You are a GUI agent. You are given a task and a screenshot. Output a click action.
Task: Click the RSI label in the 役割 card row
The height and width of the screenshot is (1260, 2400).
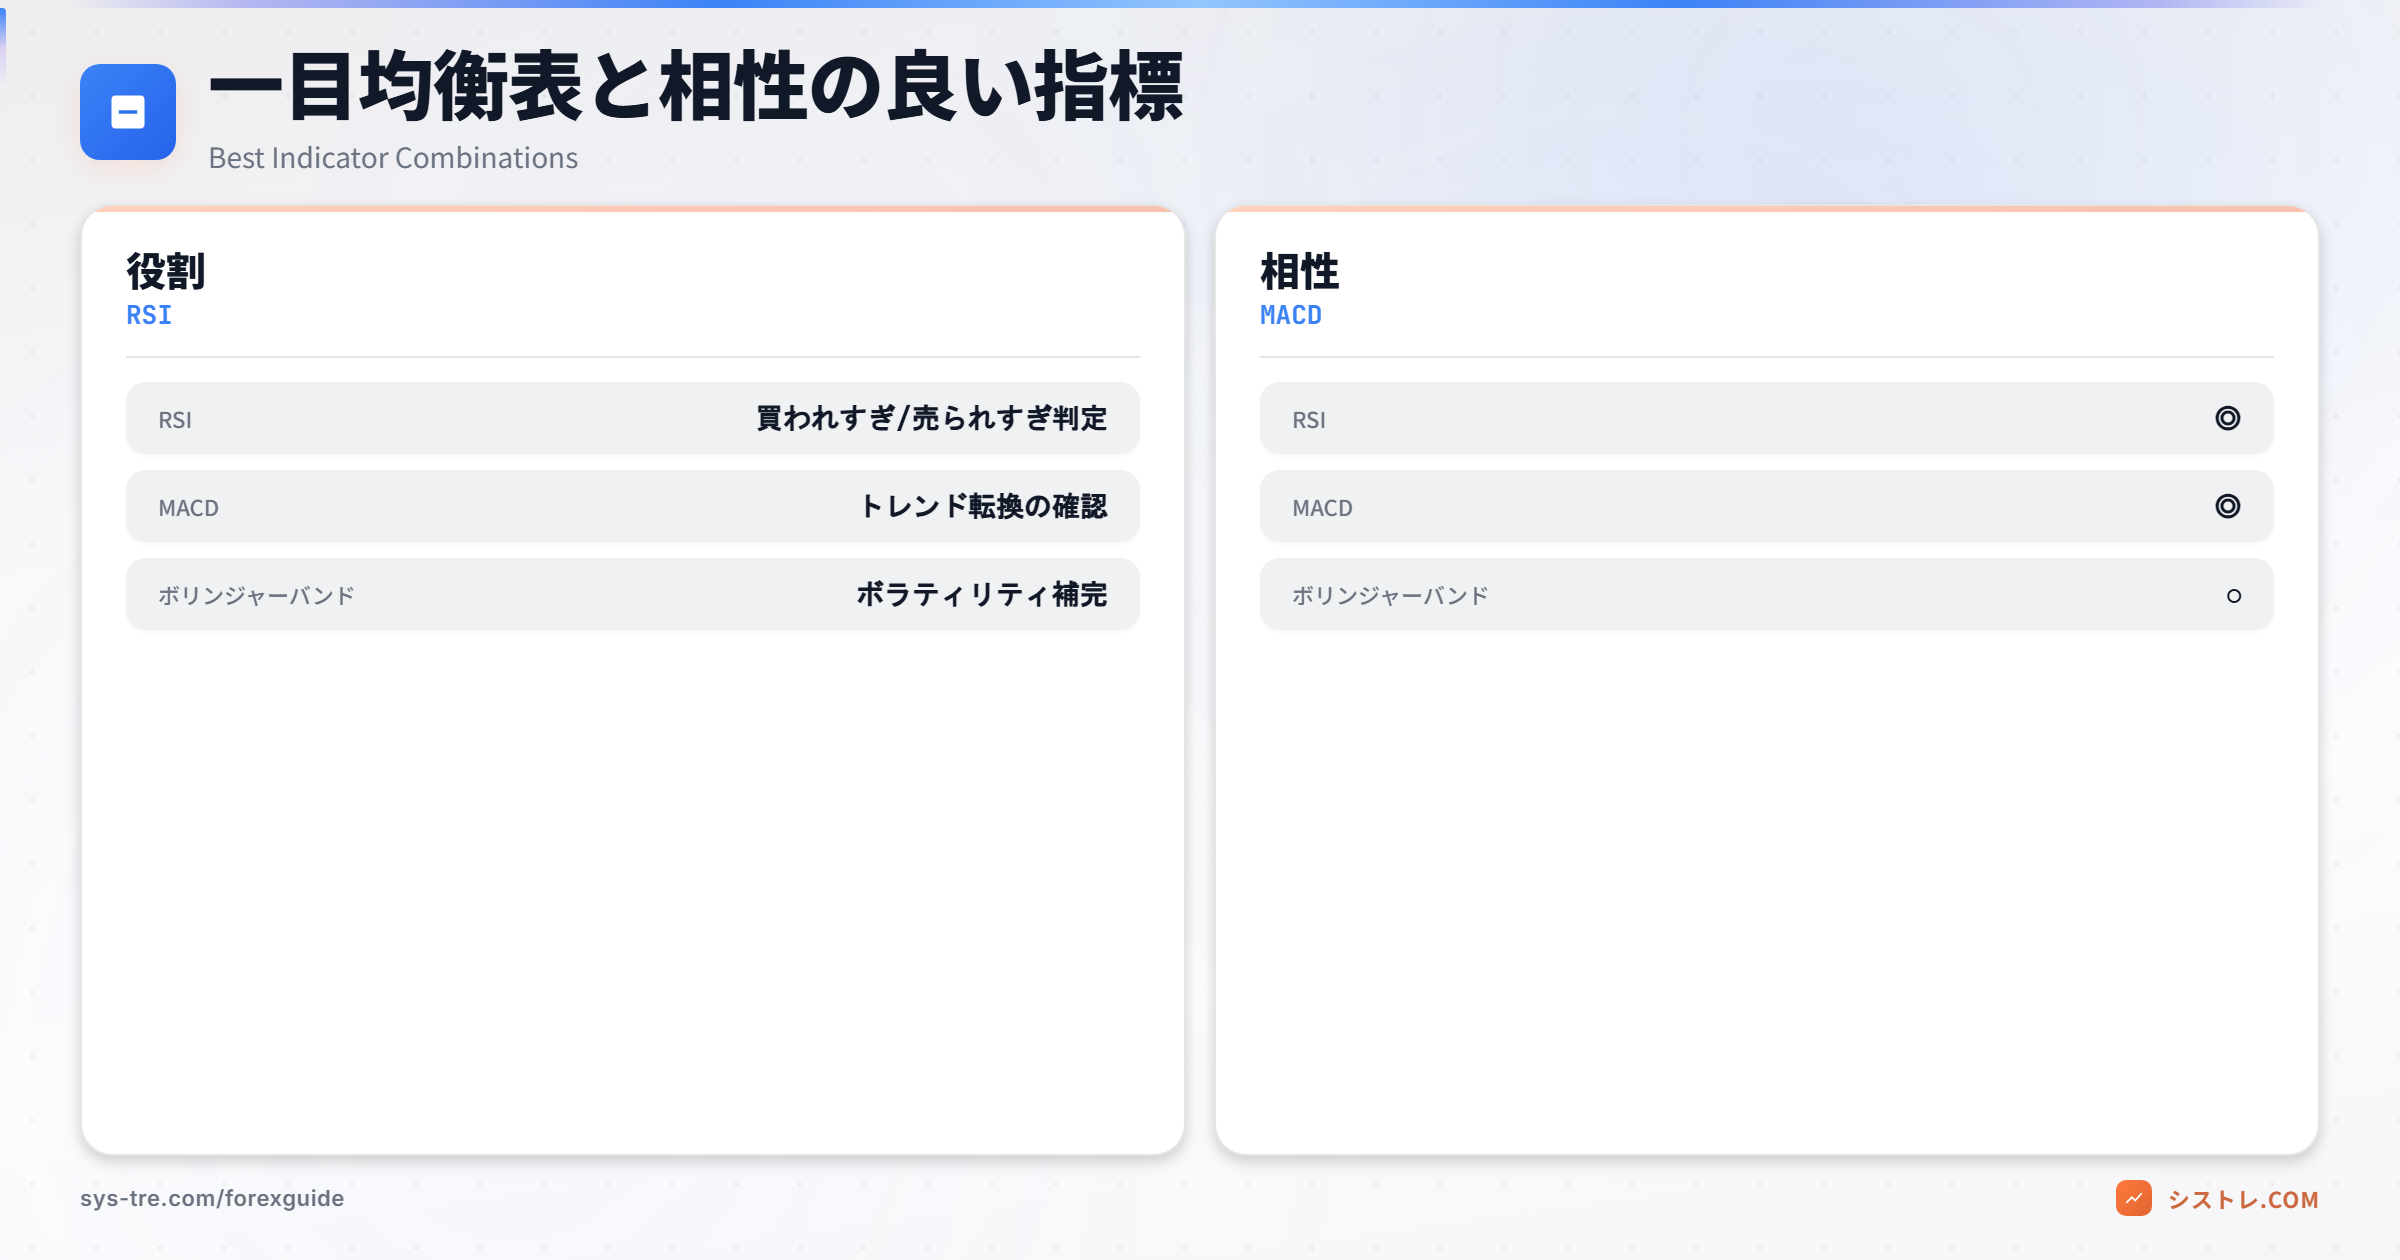[175, 420]
